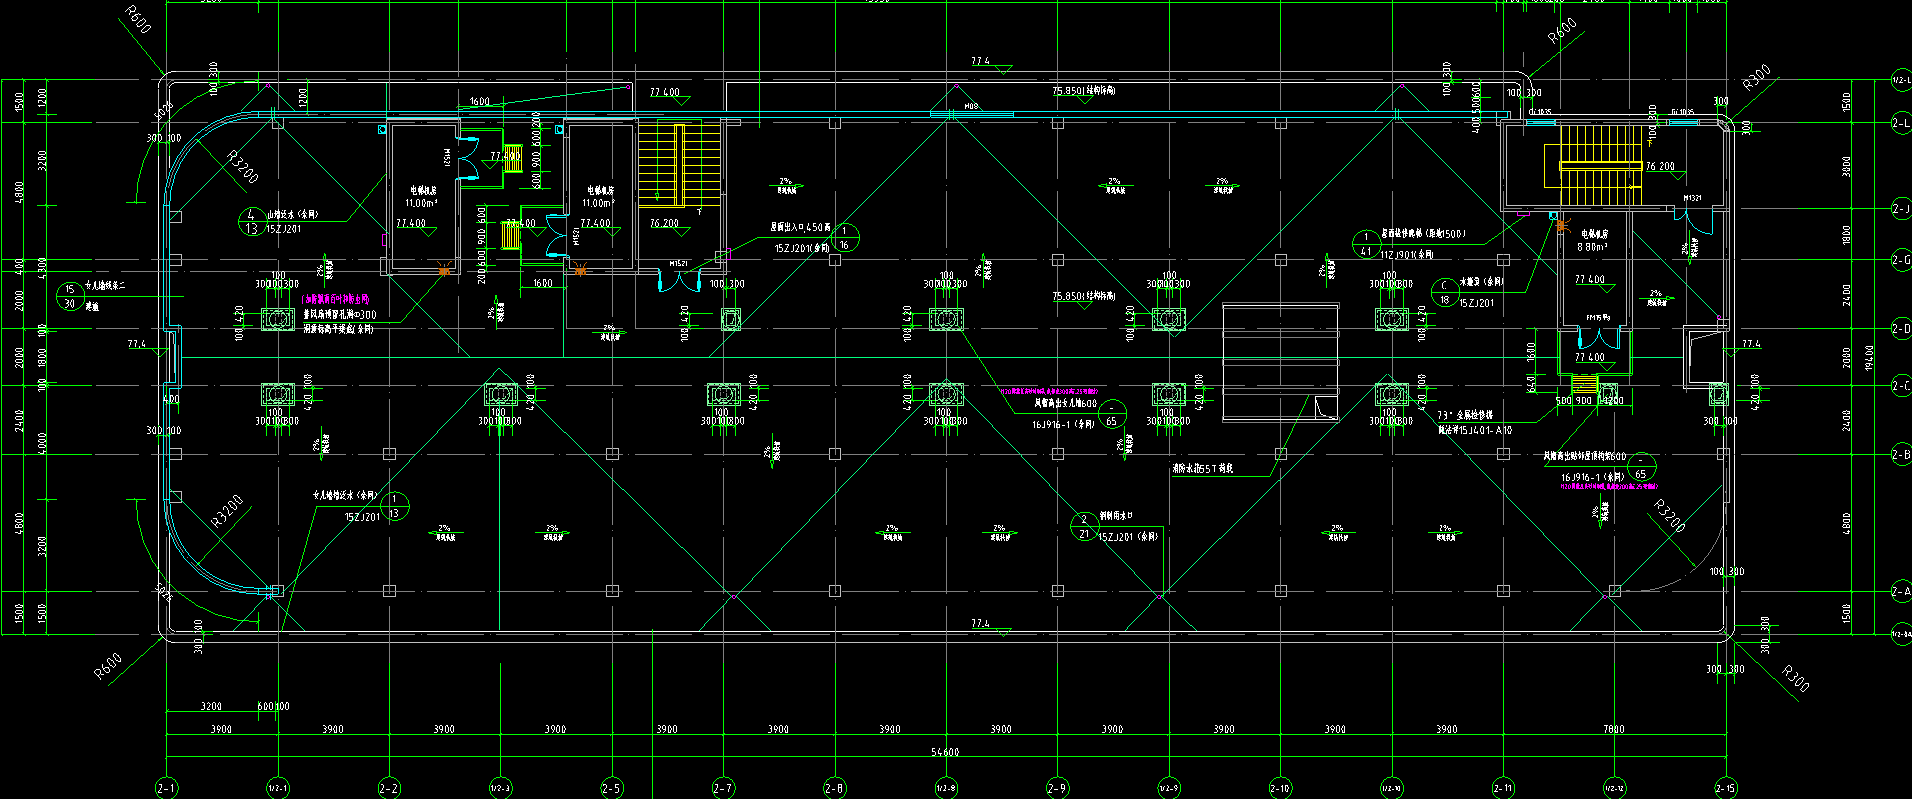Select the 2-C axis bubble on right
The width and height of the screenshot is (1912, 799).
pyautogui.click(x=1901, y=386)
